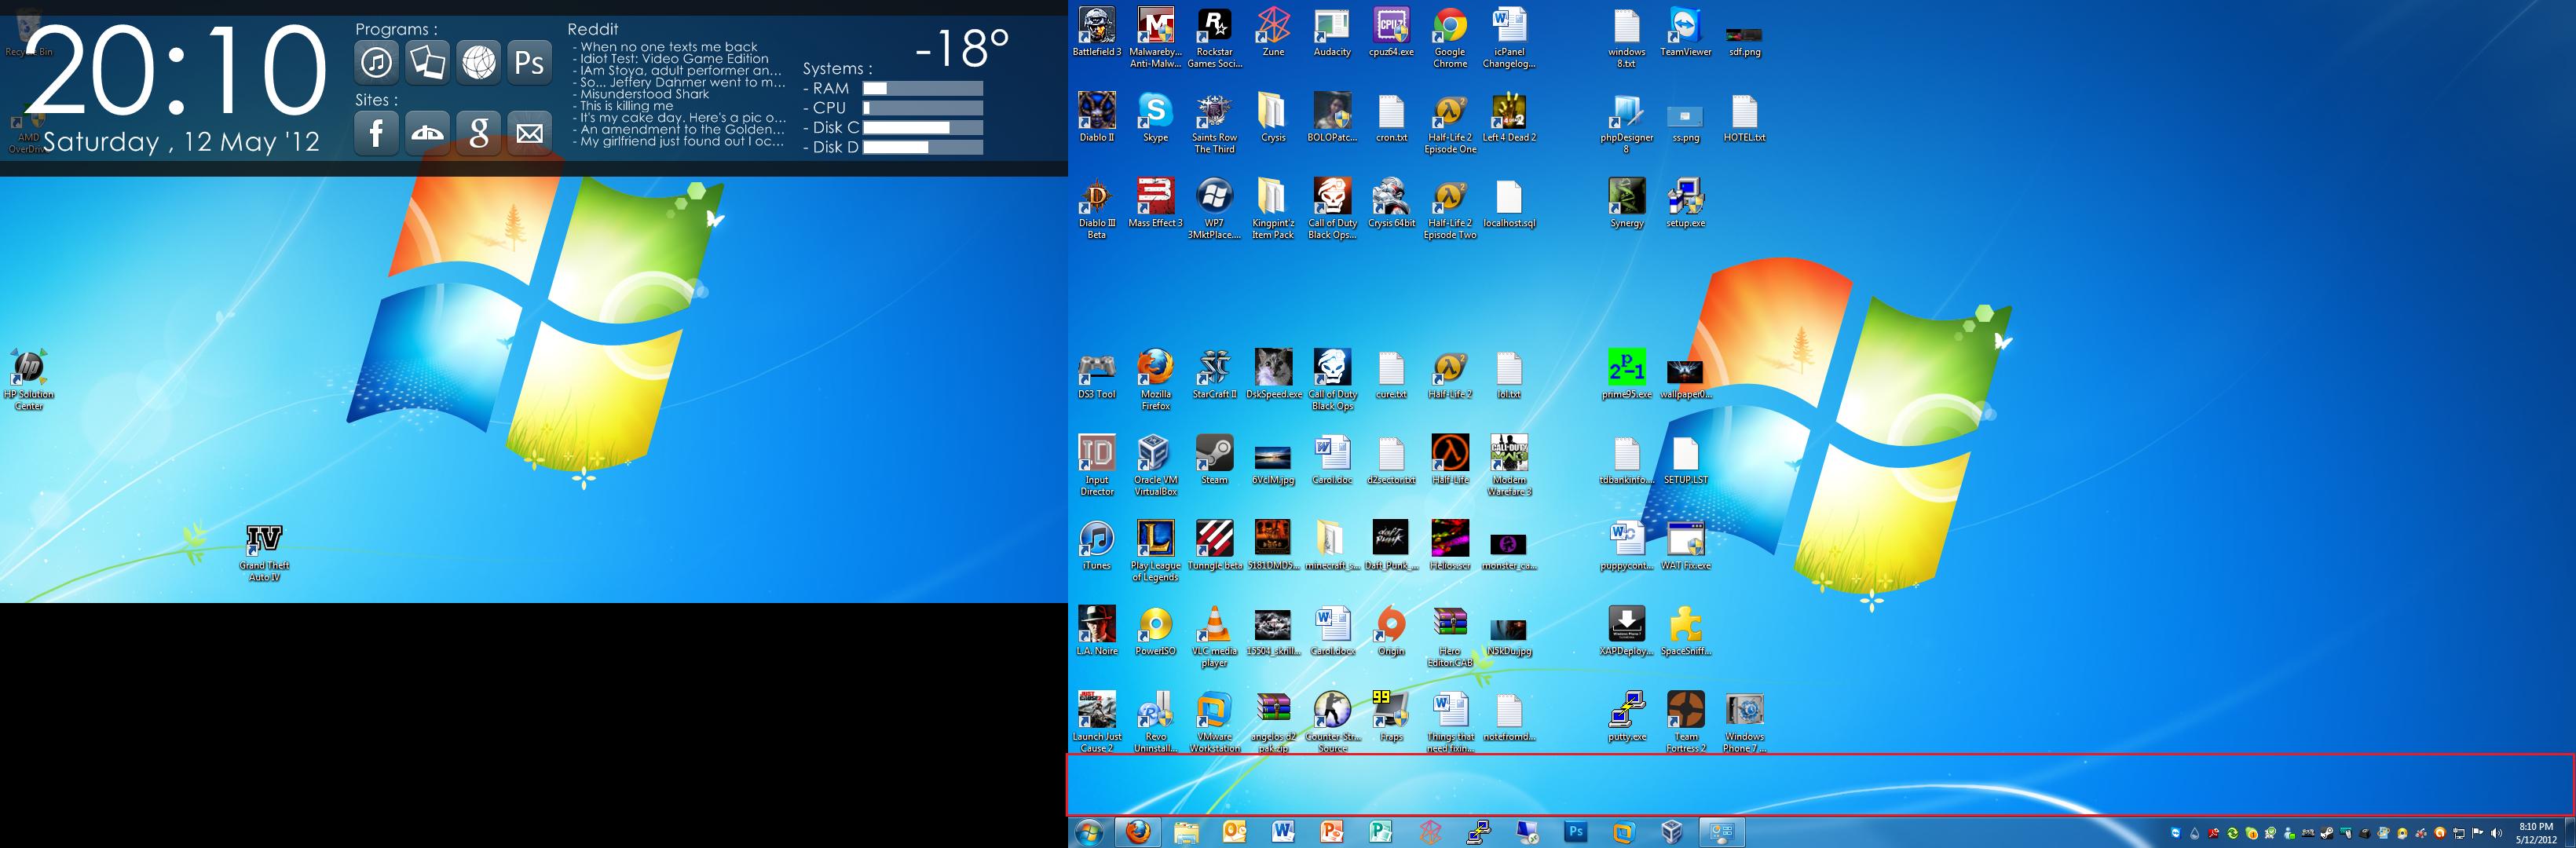Select the Fraps desktop shortcut
This screenshot has height=848, width=2576.
[1391, 717]
